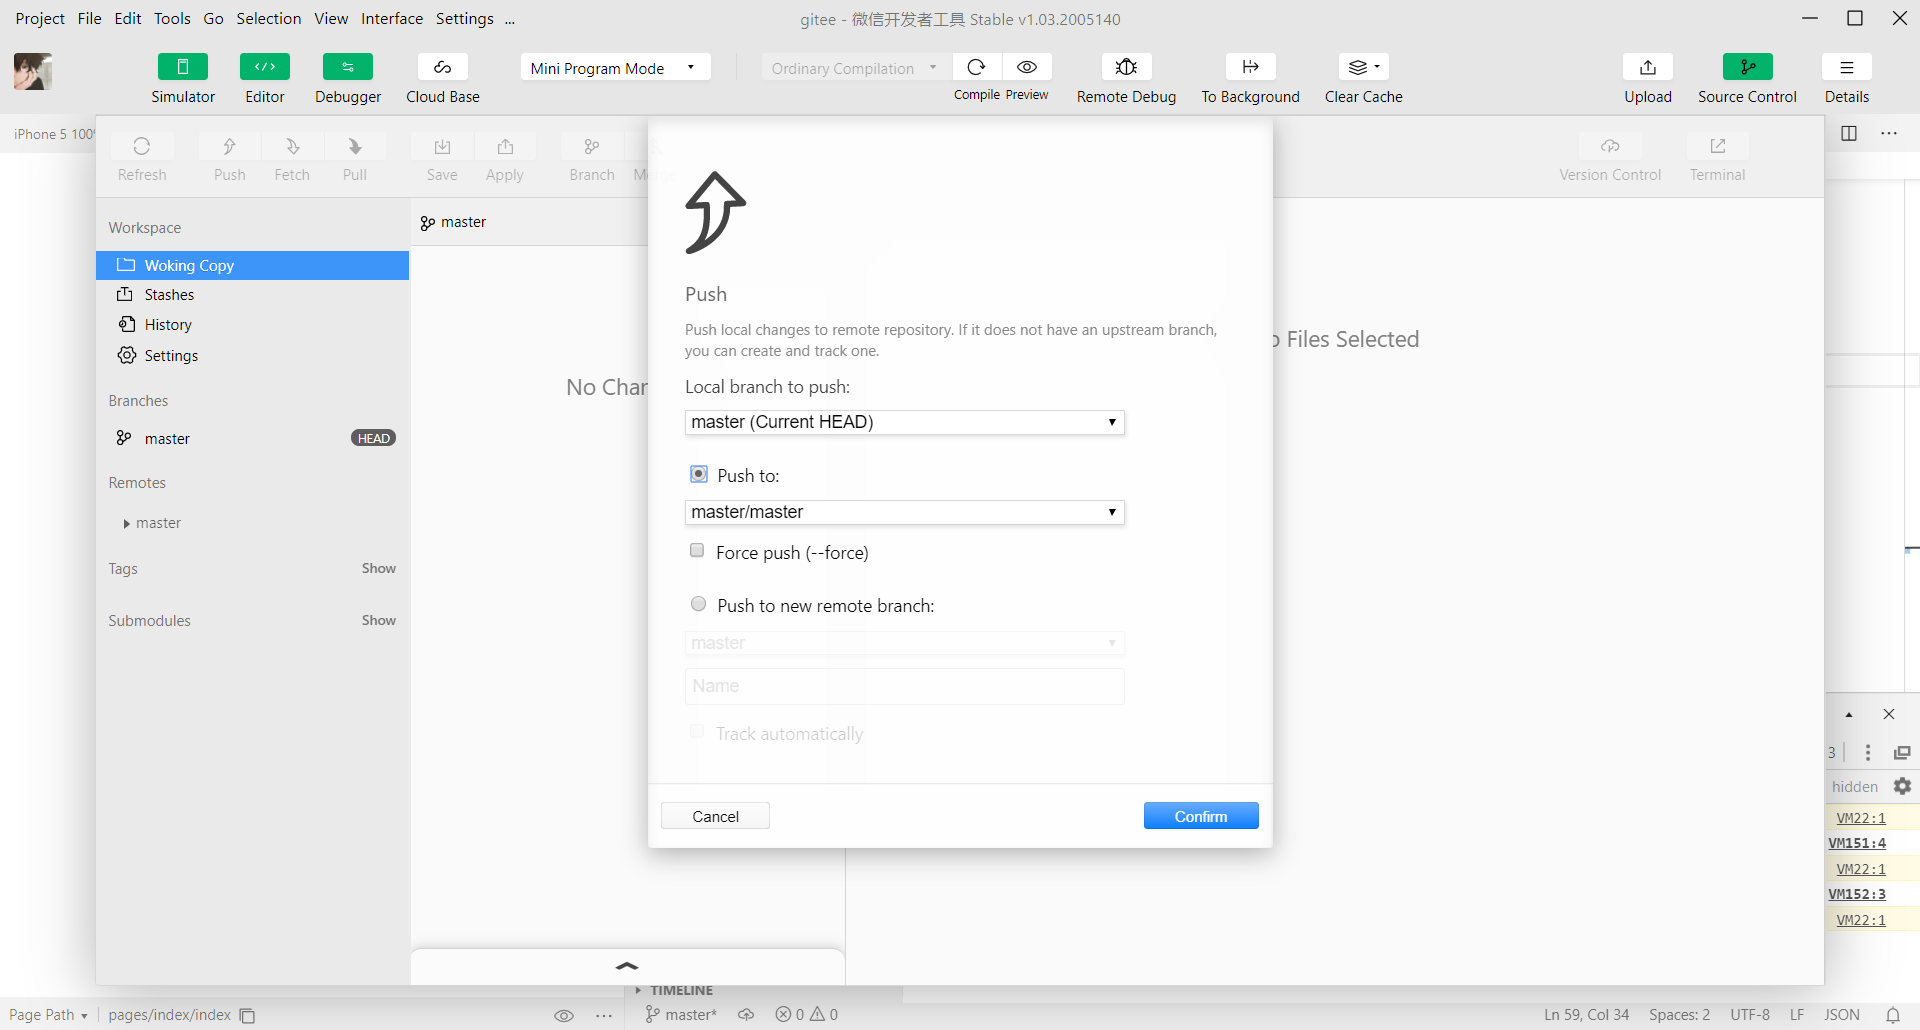
Task: Toggle the Editor panel
Action: [265, 67]
